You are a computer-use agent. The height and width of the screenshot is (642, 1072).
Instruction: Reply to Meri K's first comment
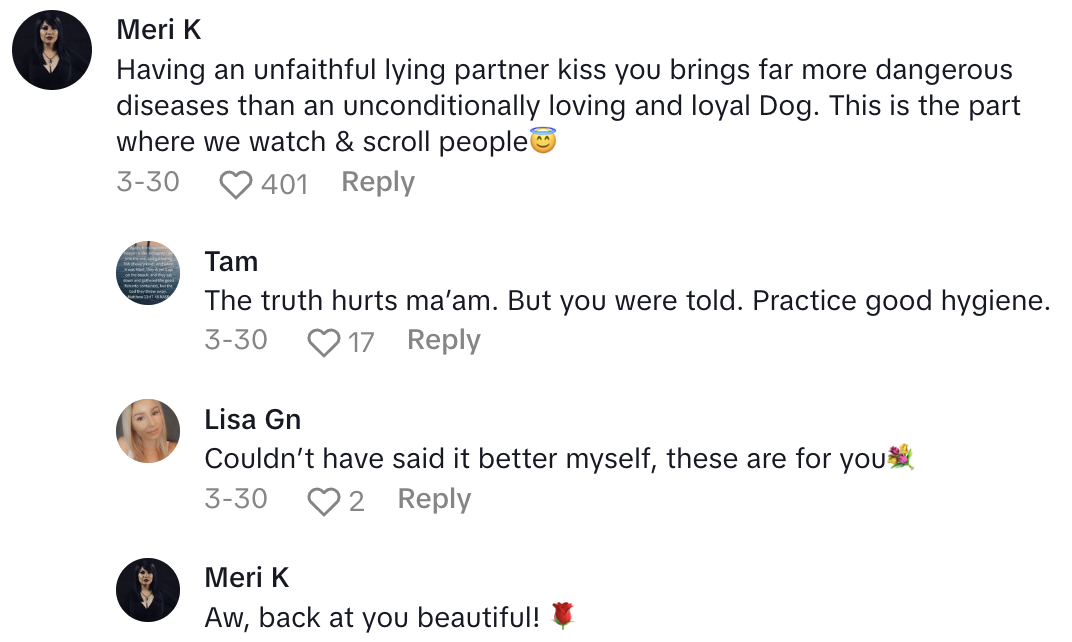click(377, 182)
